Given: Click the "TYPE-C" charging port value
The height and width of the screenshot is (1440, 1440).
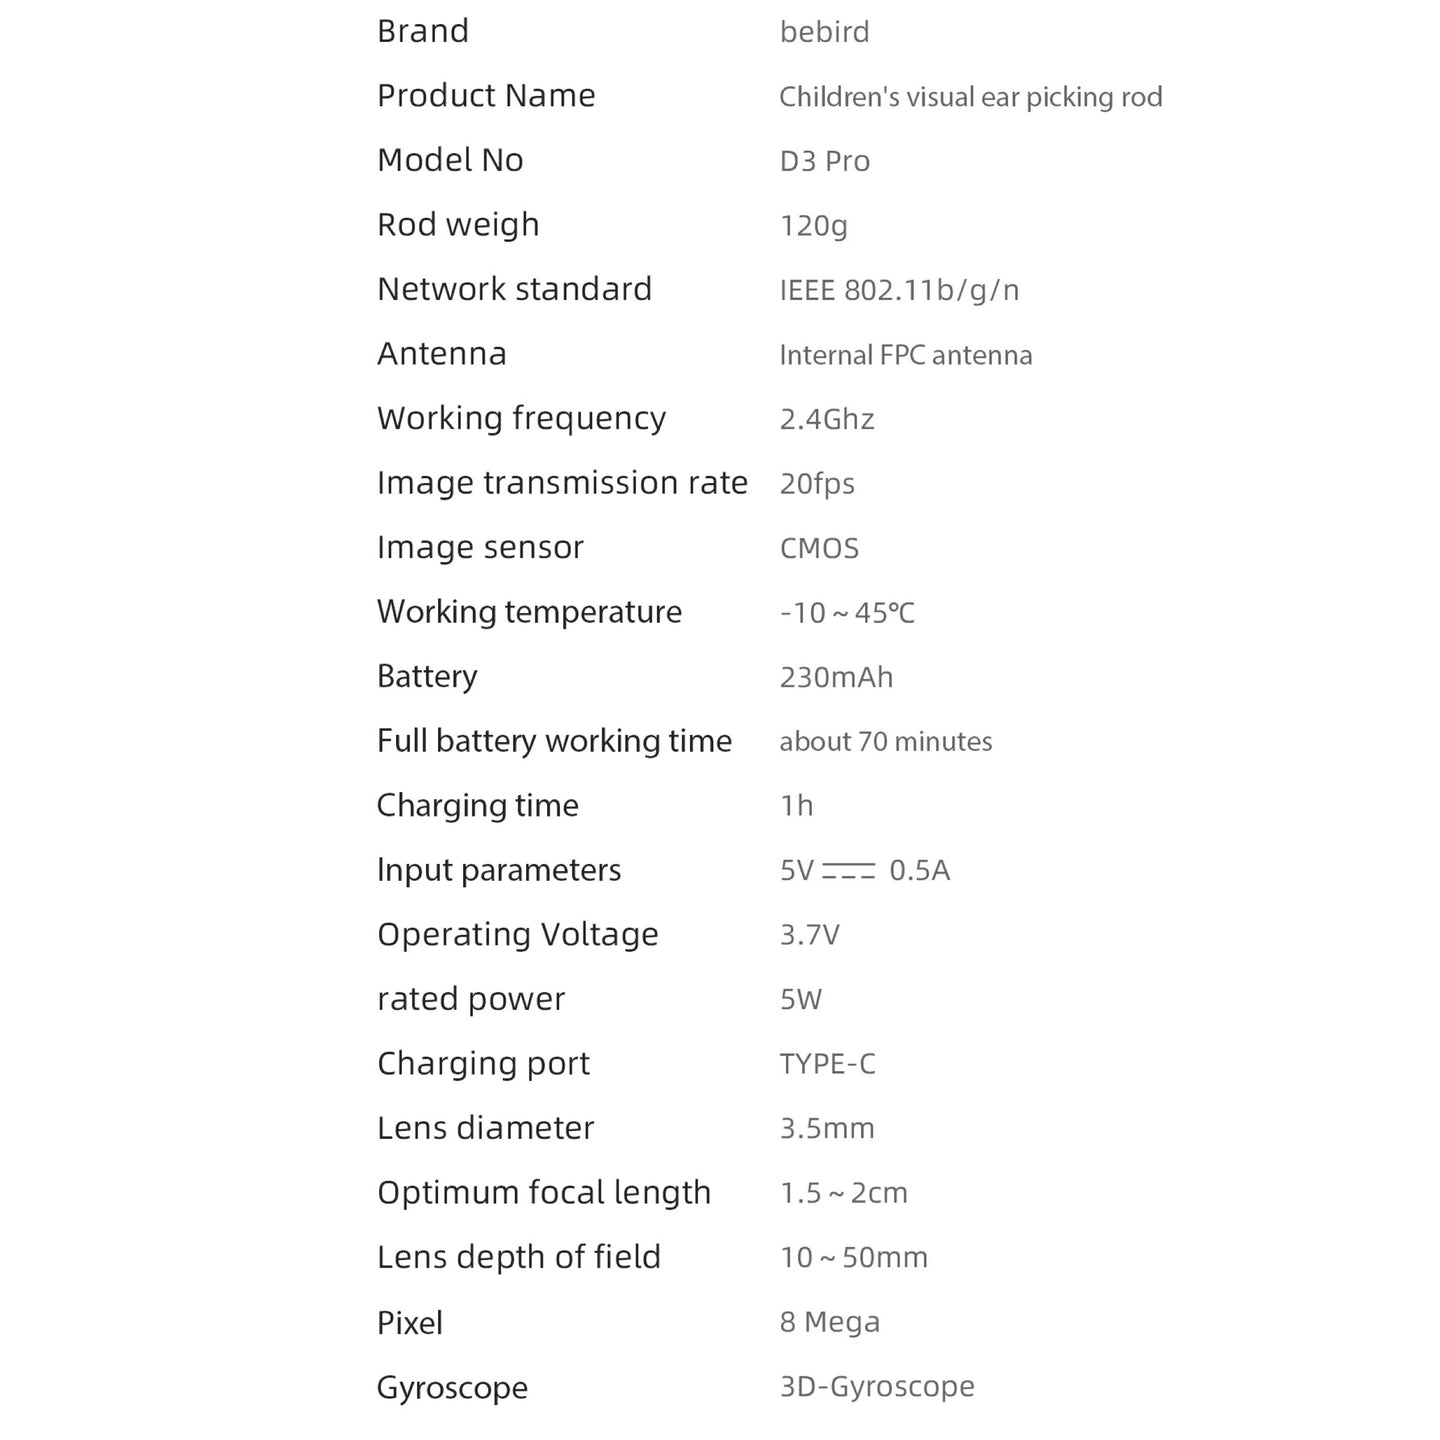Looking at the screenshot, I should pyautogui.click(x=827, y=1064).
